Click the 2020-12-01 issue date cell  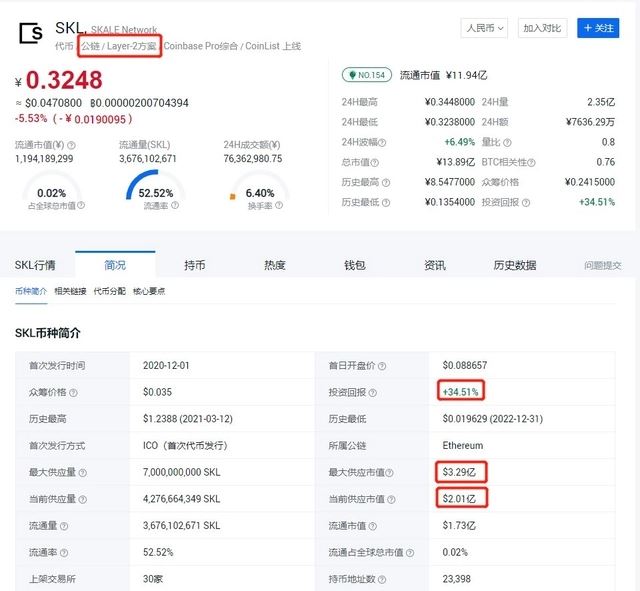tap(166, 365)
